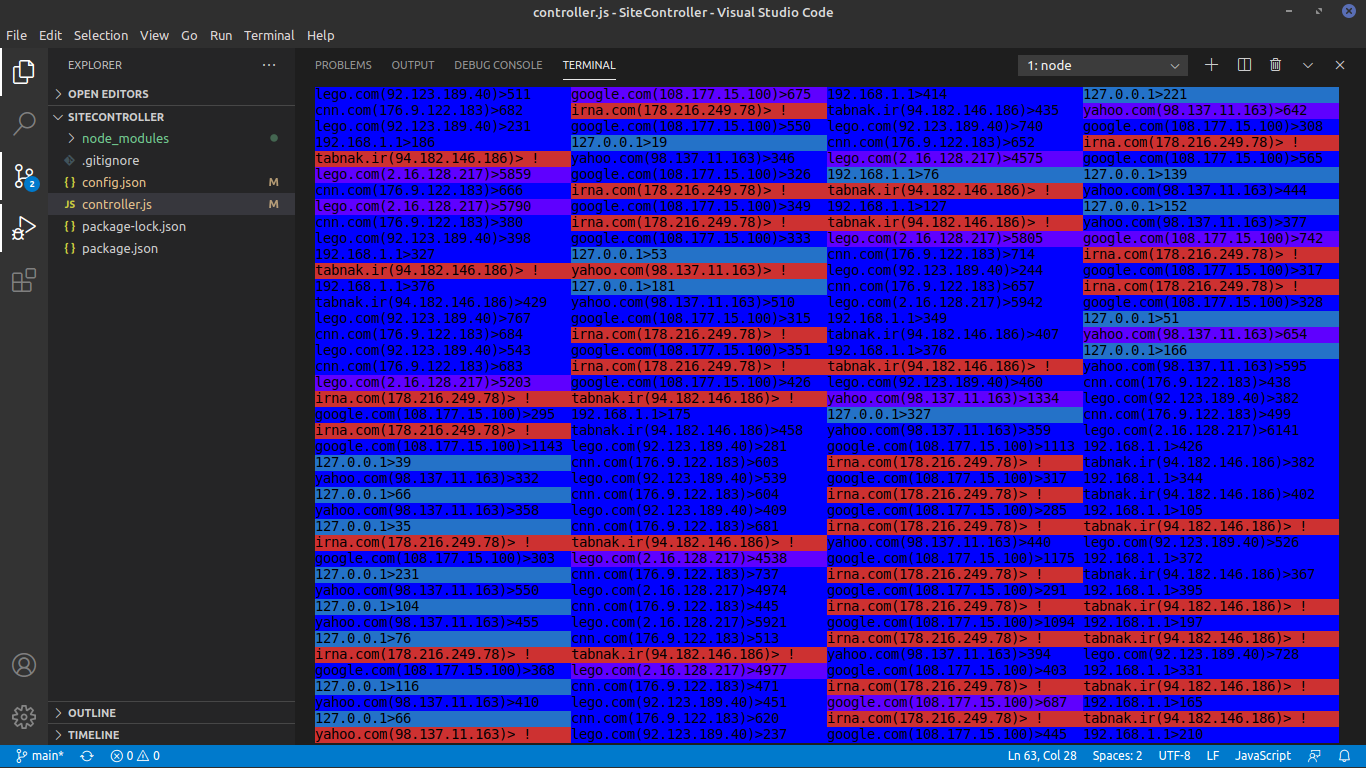The width and height of the screenshot is (1366, 768).
Task: Expand the OUTLINE section
Action: 172,713
